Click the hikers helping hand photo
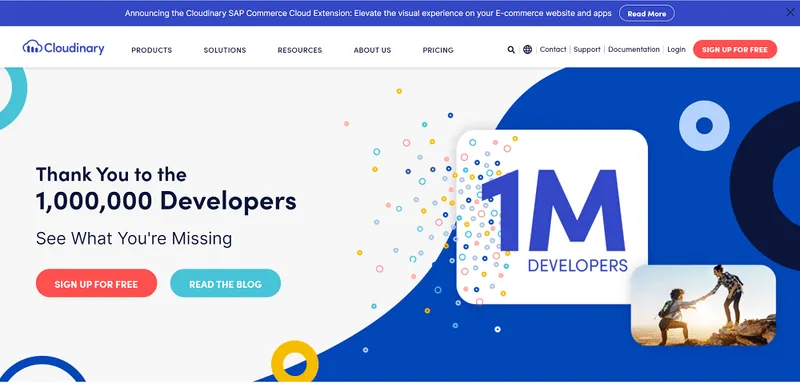 tap(703, 305)
